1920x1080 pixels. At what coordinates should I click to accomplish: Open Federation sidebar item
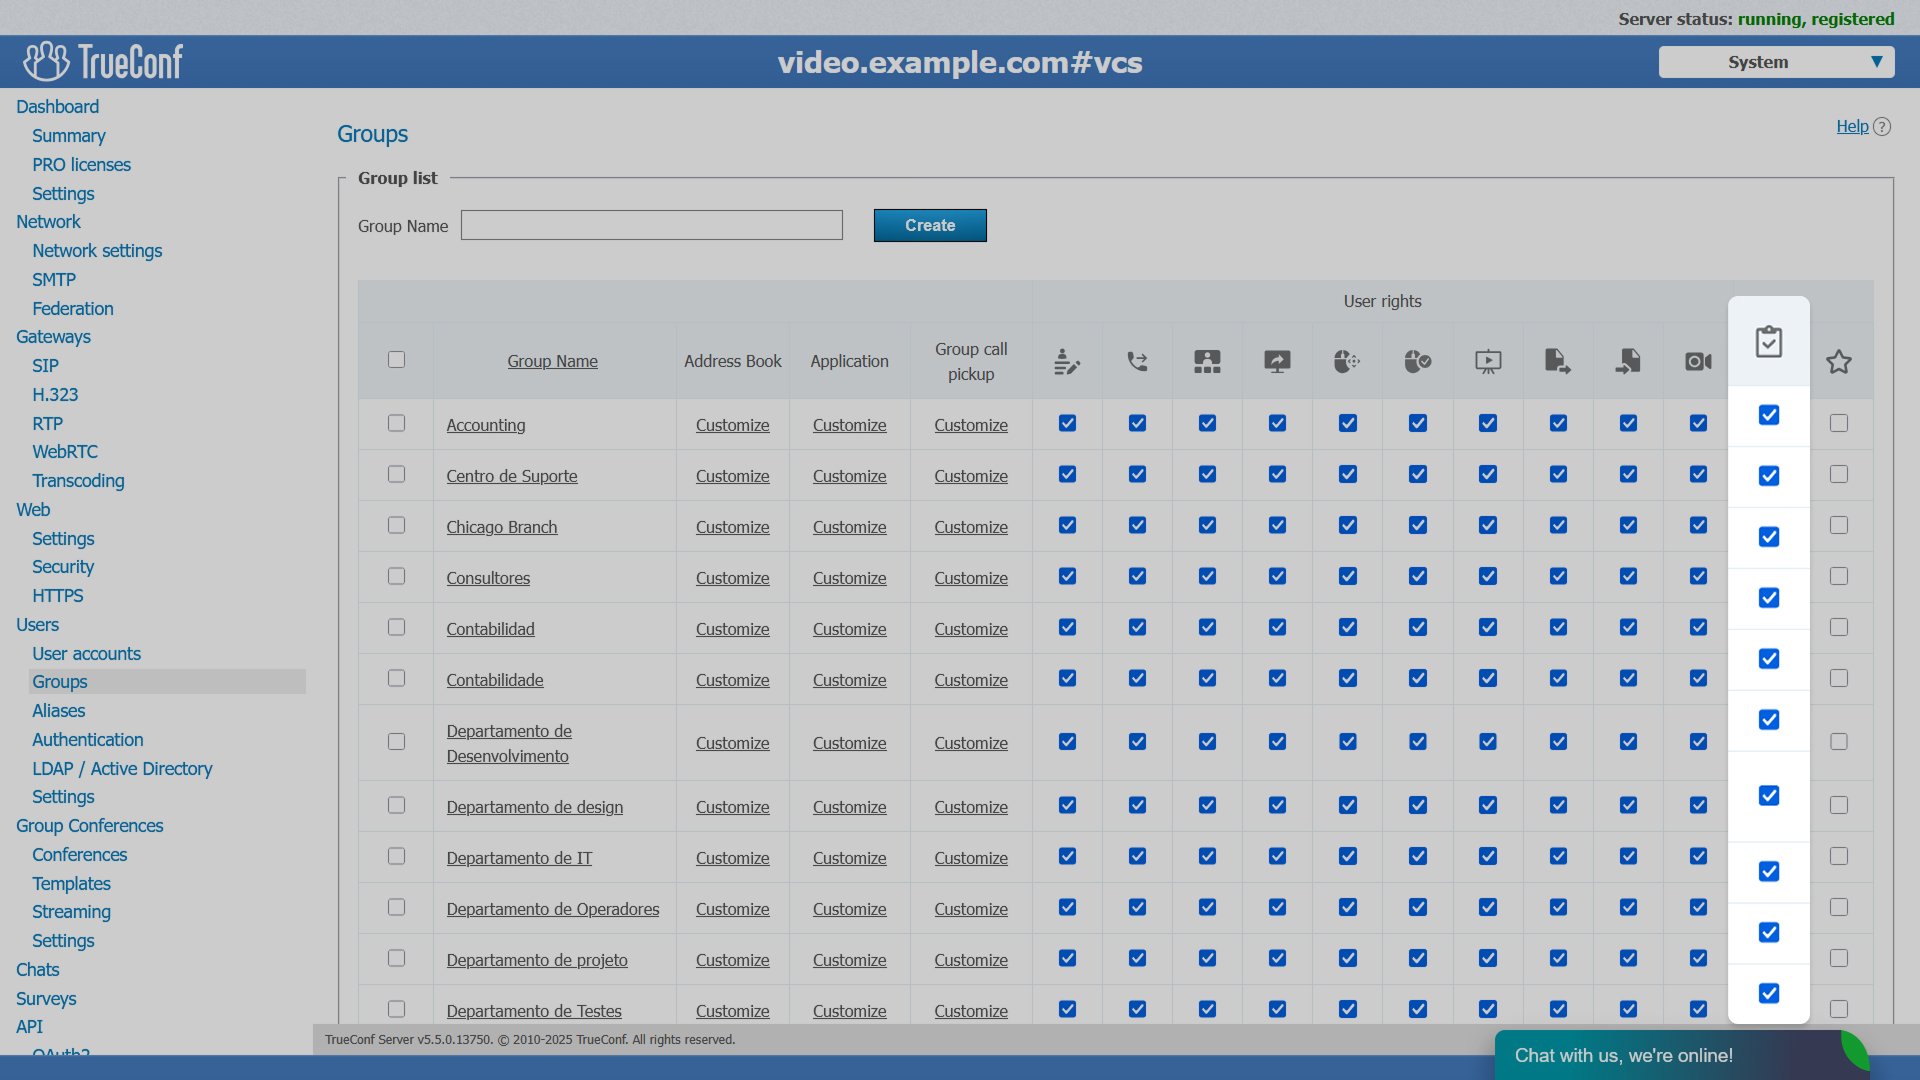[72, 309]
